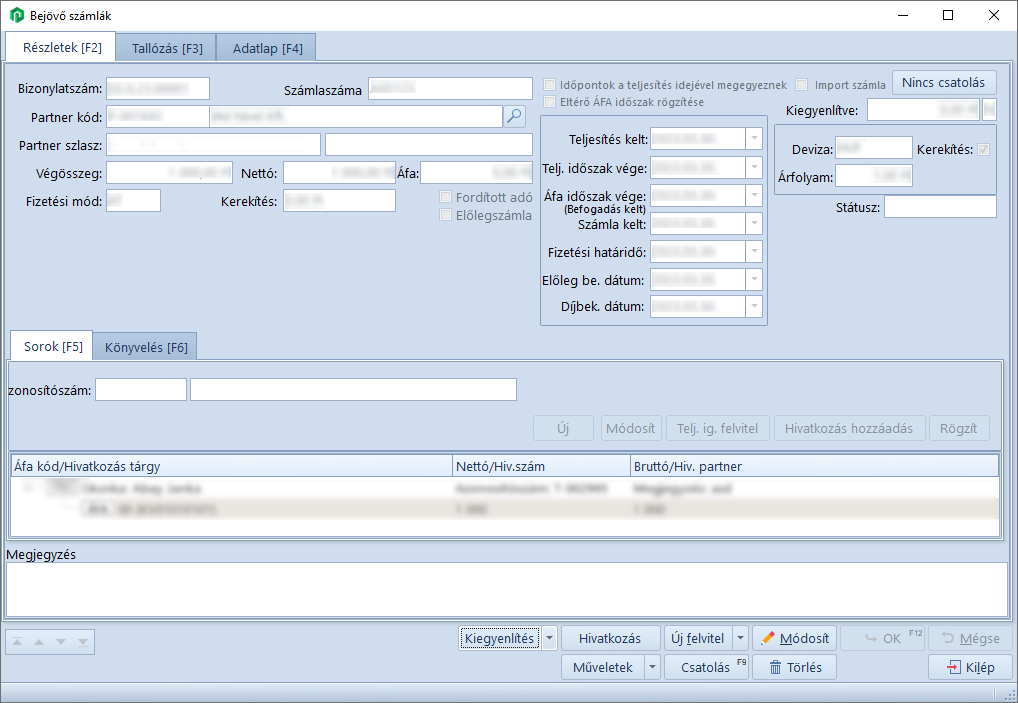Click the partner search magnifier icon
Screen dimensions: 1018x703
pos(514,116)
